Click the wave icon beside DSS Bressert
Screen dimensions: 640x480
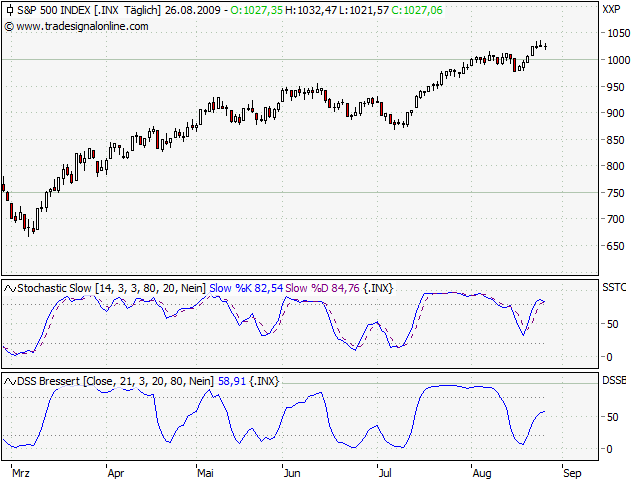pyautogui.click(x=10, y=382)
